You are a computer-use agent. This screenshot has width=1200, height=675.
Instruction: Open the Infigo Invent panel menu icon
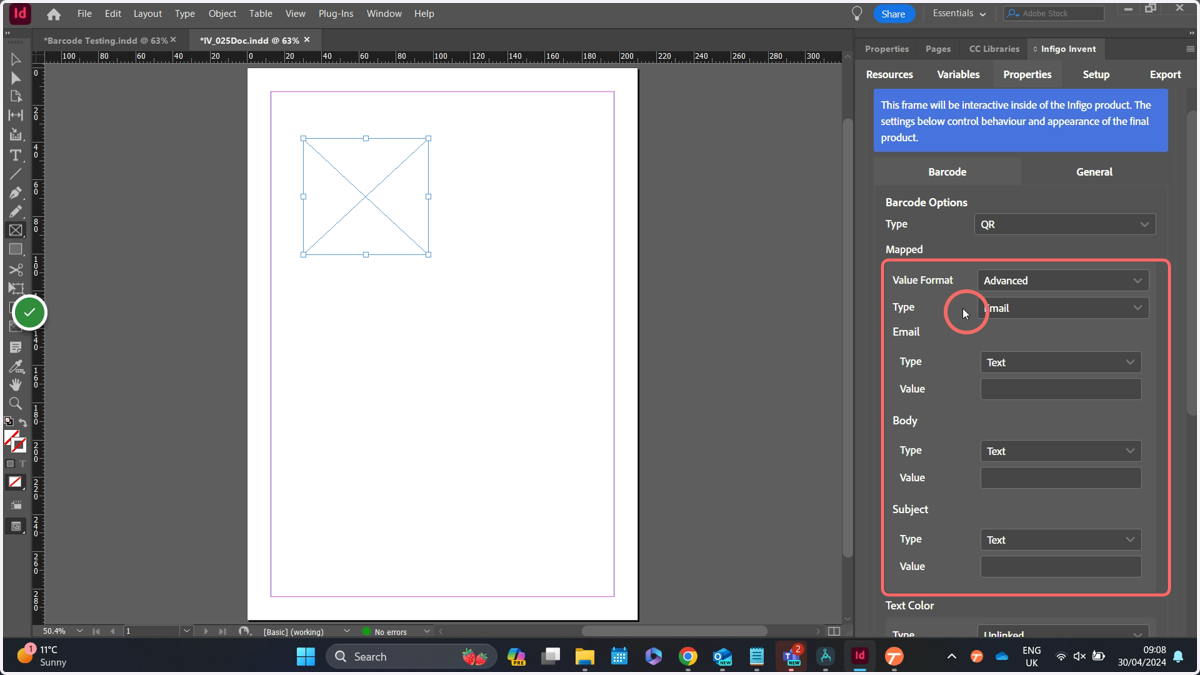[x=1190, y=49]
